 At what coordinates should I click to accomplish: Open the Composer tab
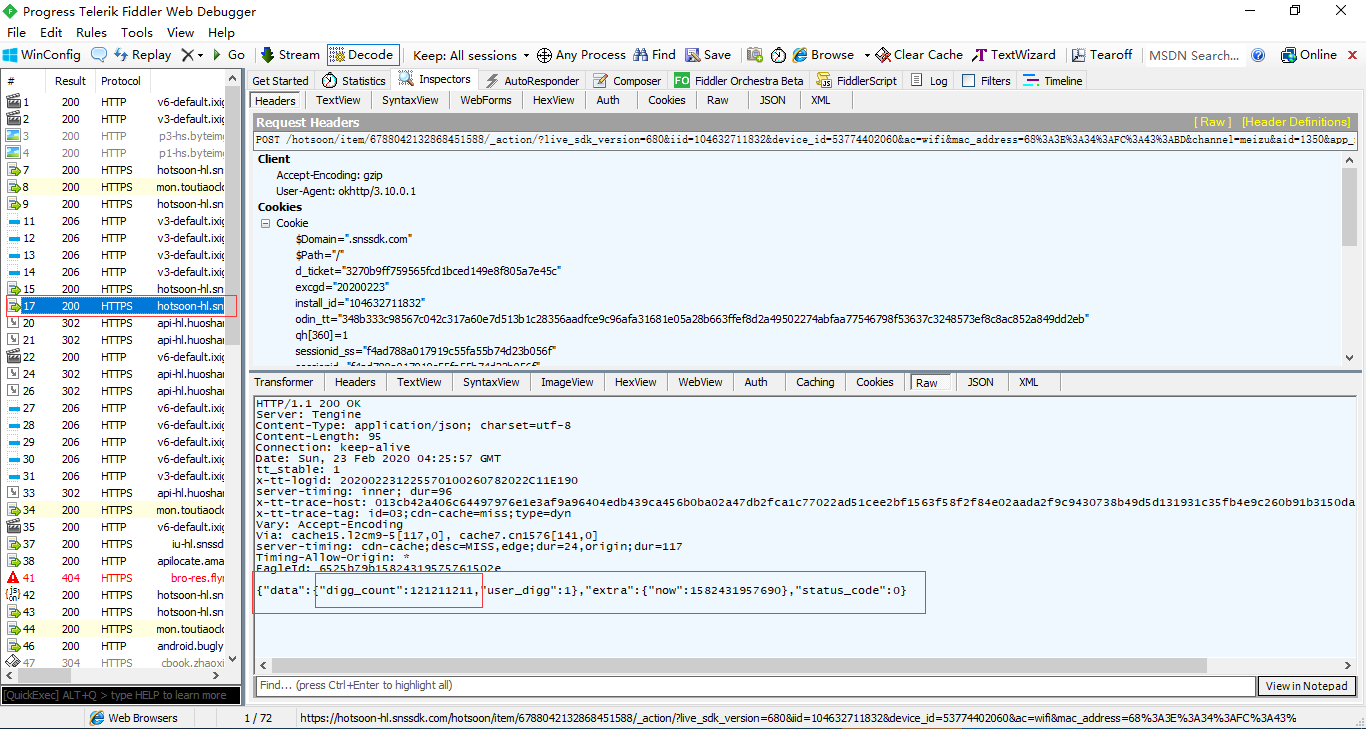click(627, 81)
